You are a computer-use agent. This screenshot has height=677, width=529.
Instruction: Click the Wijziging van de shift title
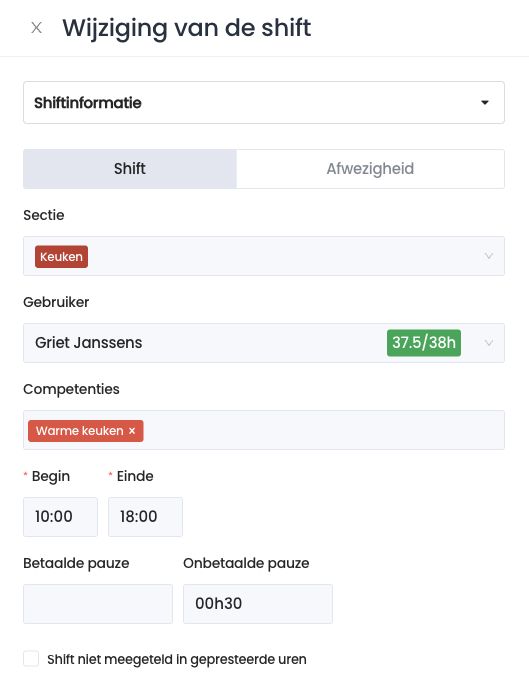pyautogui.click(x=187, y=28)
